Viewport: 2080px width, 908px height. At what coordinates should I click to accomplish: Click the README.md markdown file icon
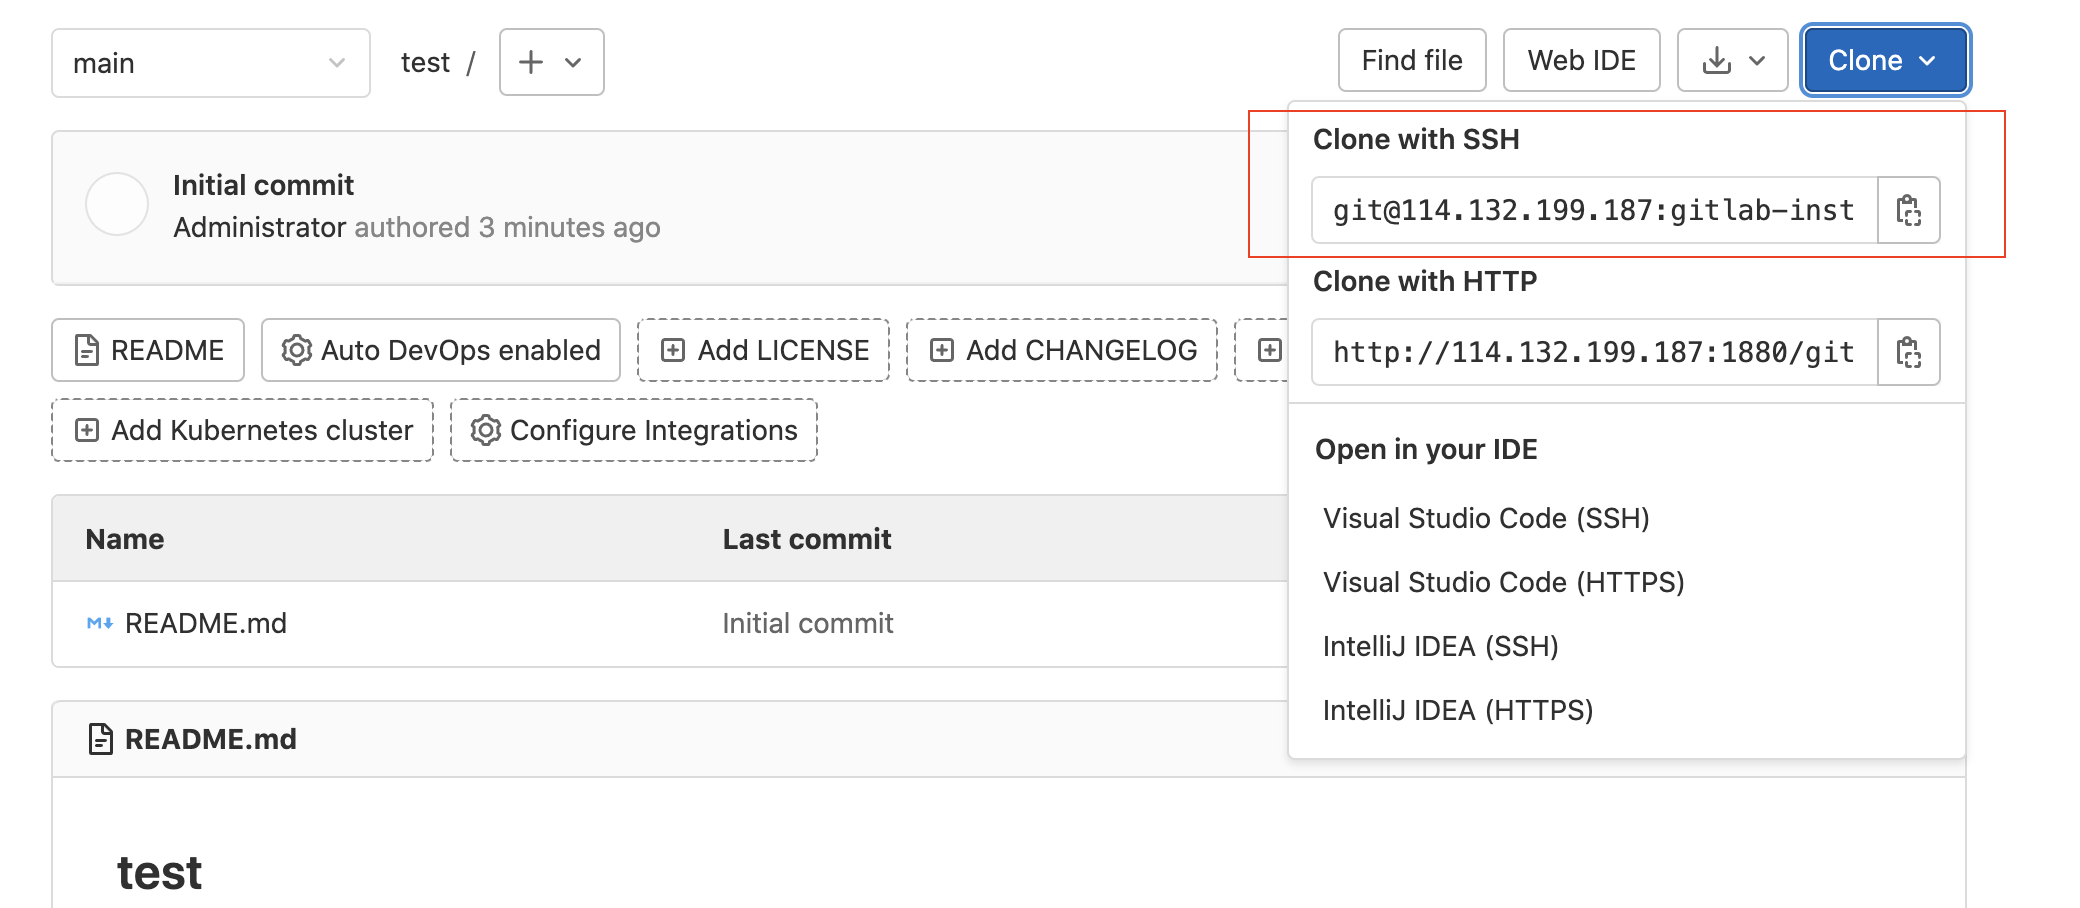100,623
